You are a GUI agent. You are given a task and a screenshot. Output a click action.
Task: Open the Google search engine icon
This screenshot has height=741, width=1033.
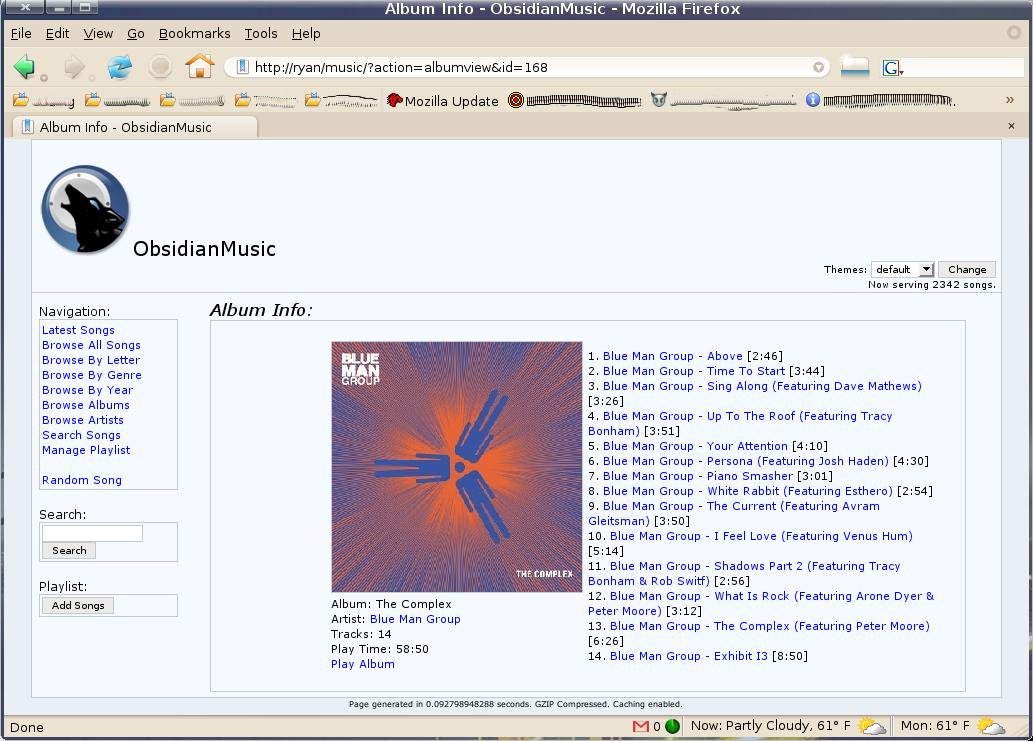pyautogui.click(x=892, y=67)
